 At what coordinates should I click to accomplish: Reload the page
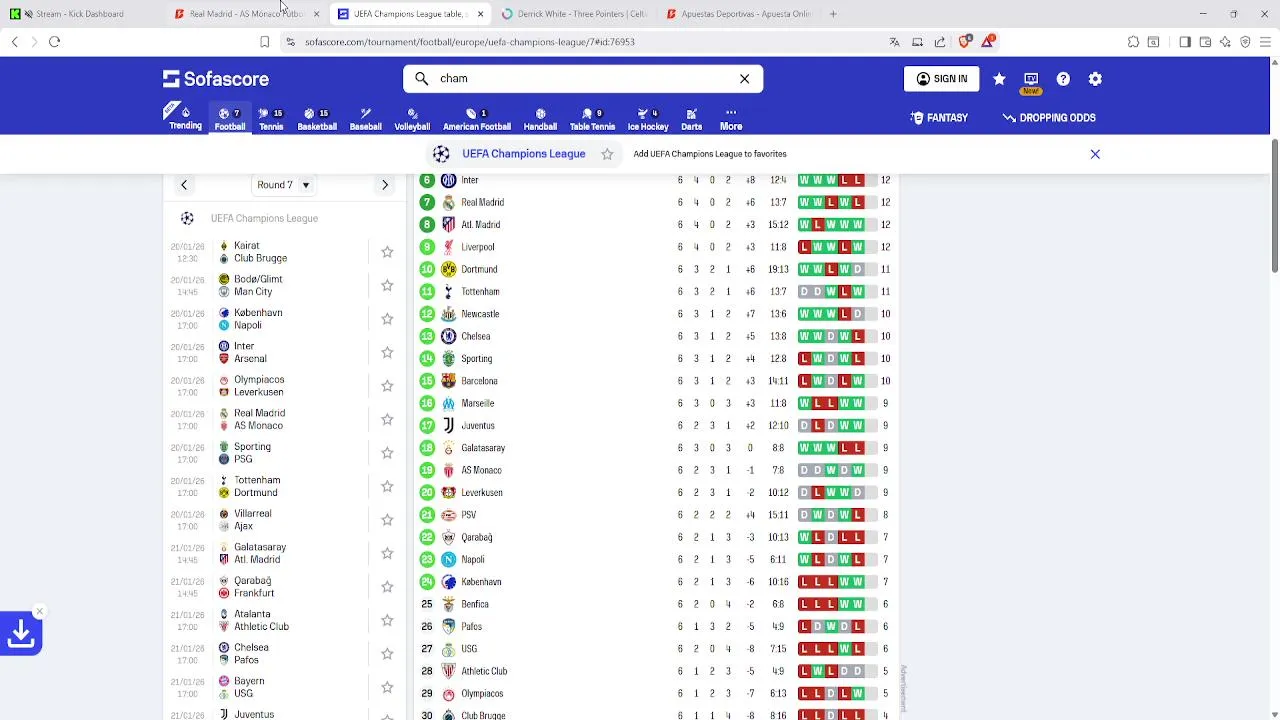[x=54, y=42]
